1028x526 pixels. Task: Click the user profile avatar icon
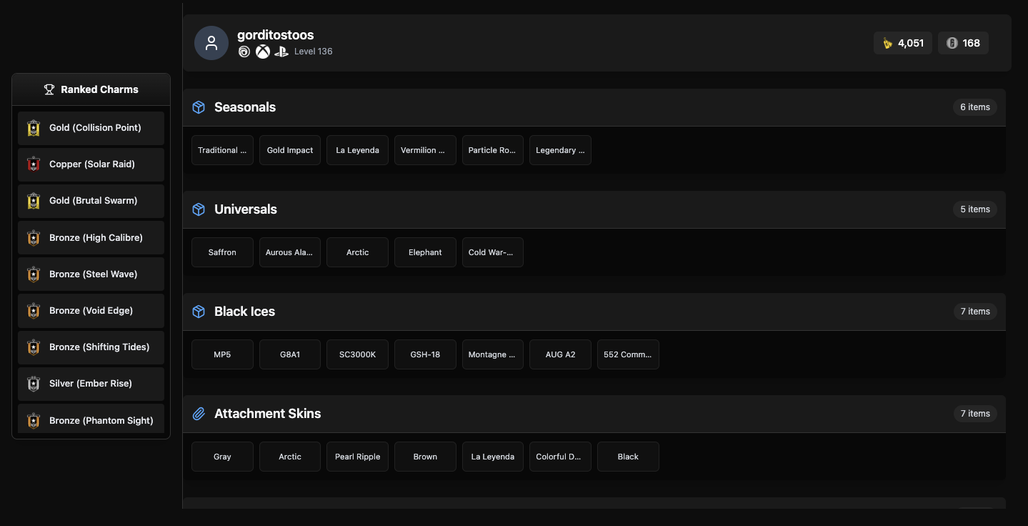coord(211,43)
